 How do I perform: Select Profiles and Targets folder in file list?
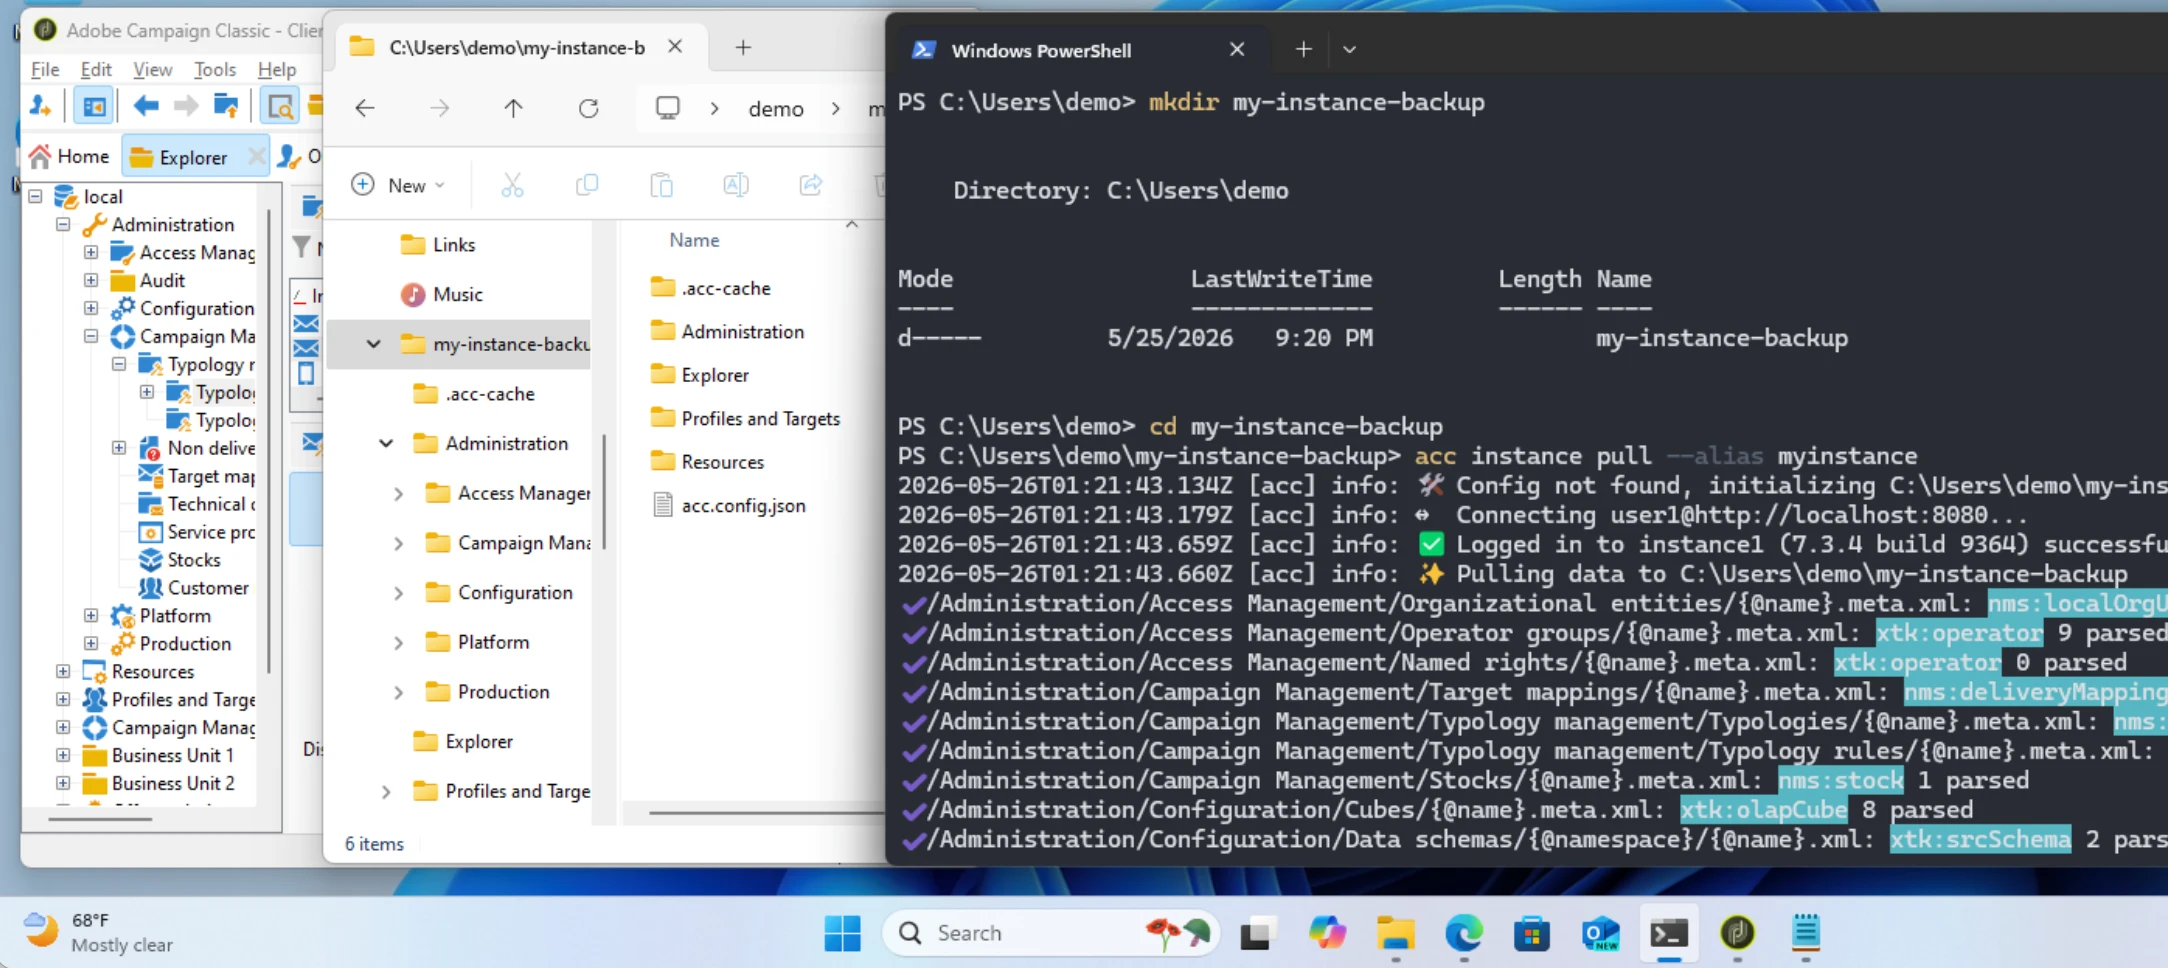(760, 418)
